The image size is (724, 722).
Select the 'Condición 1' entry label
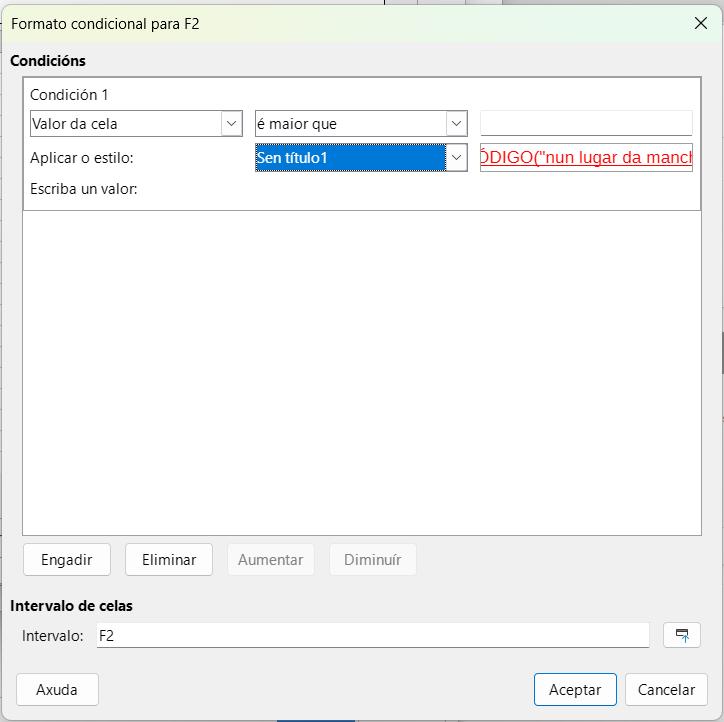(x=69, y=95)
